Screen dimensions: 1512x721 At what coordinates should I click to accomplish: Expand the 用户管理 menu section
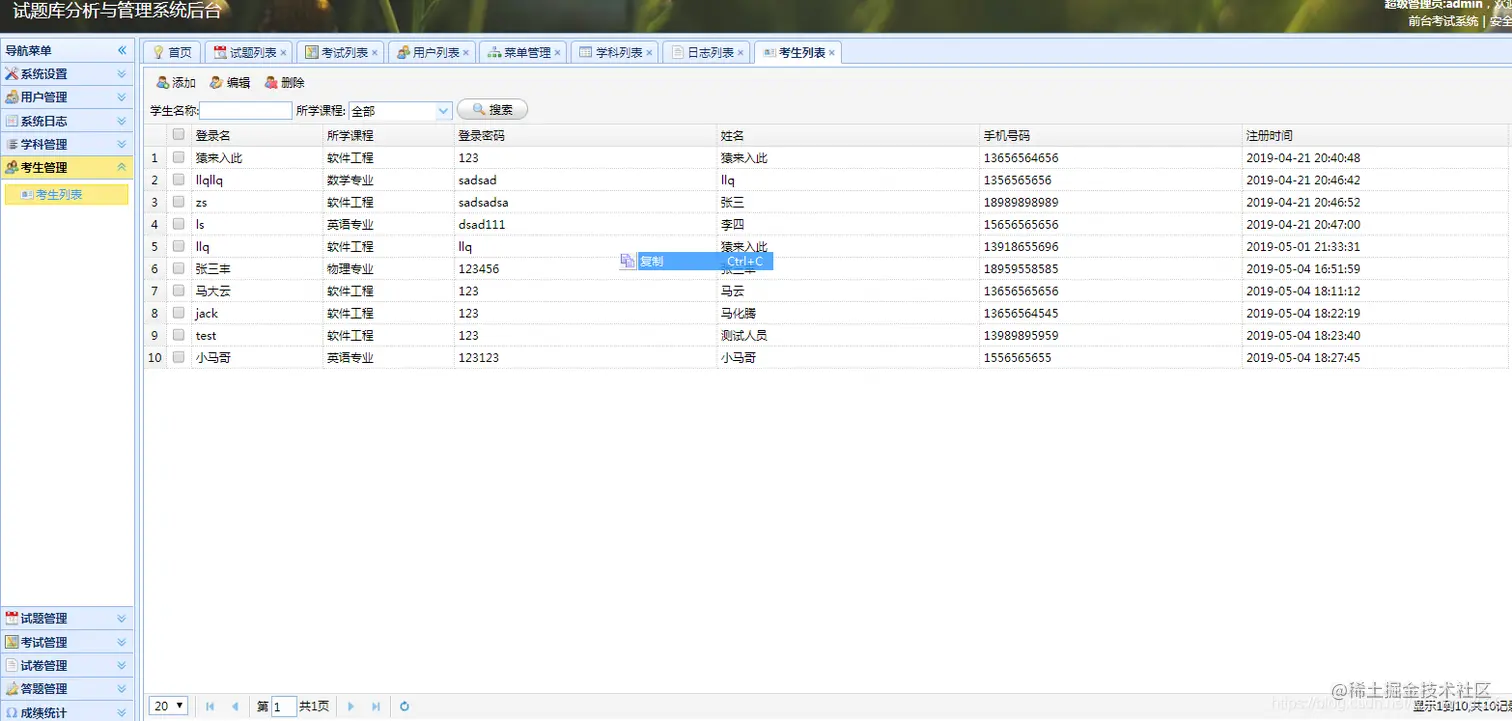coord(122,97)
